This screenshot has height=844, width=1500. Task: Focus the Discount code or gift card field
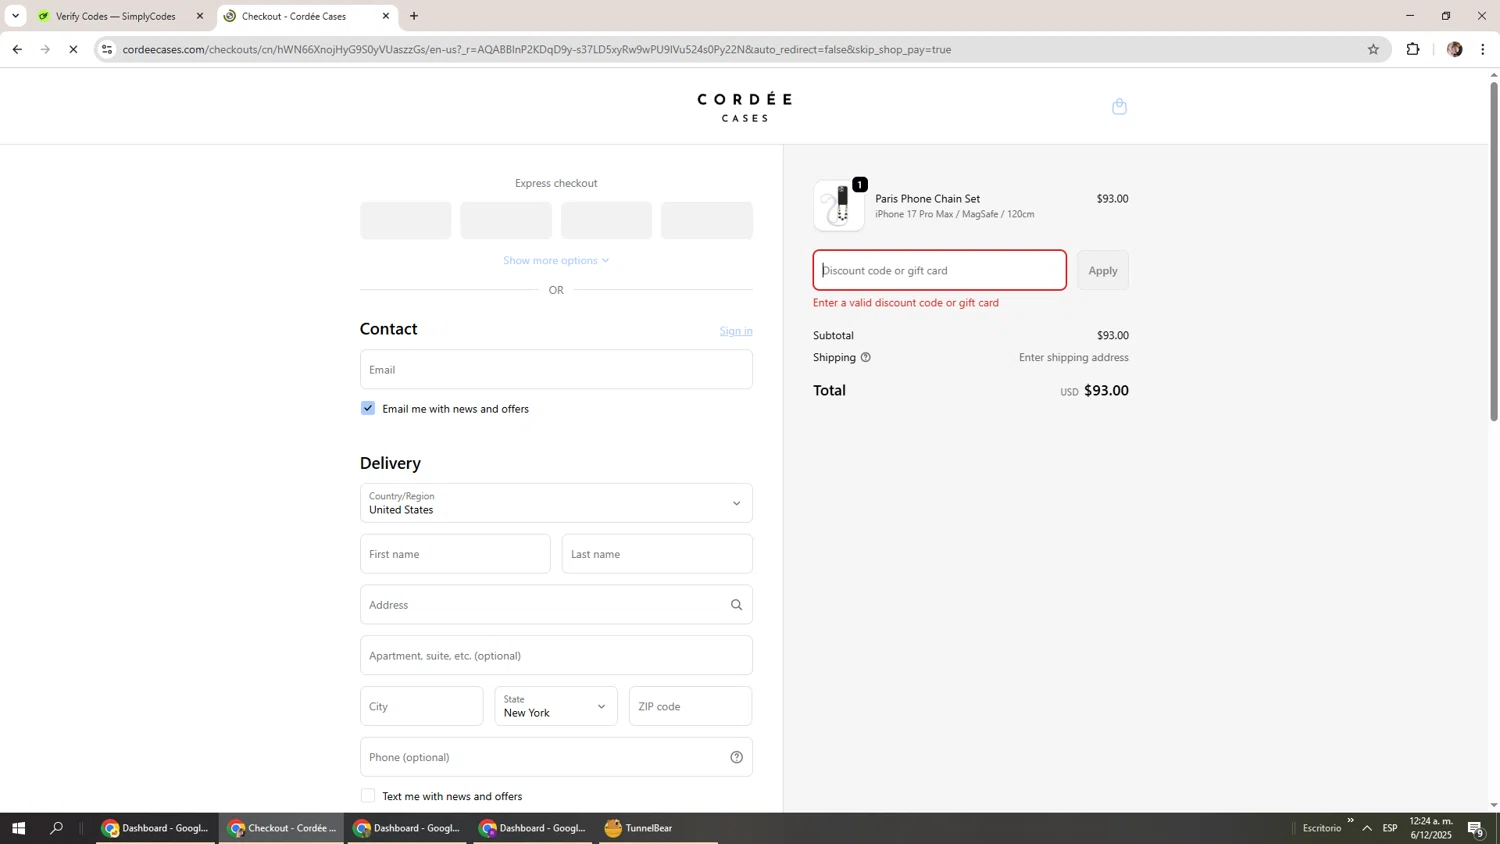[x=940, y=271]
